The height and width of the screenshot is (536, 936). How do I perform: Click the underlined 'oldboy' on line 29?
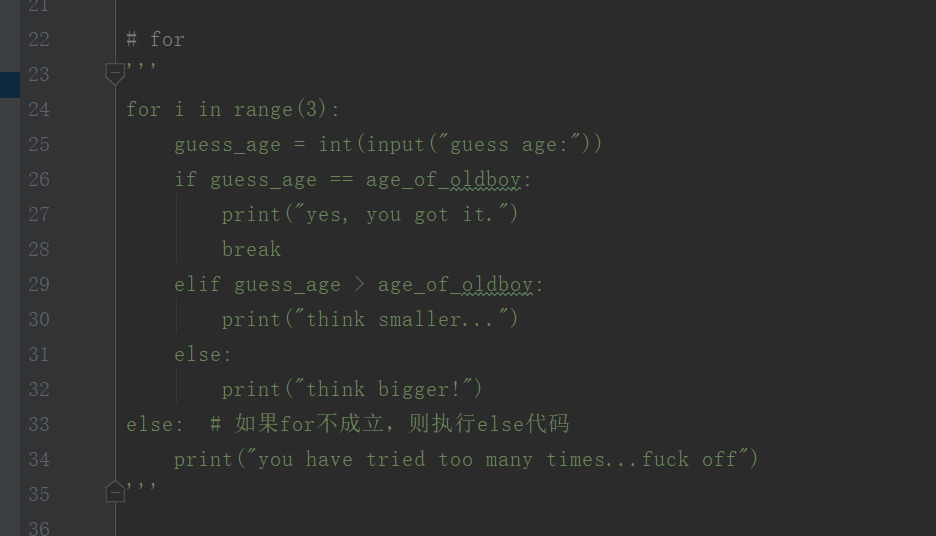tap(497, 285)
